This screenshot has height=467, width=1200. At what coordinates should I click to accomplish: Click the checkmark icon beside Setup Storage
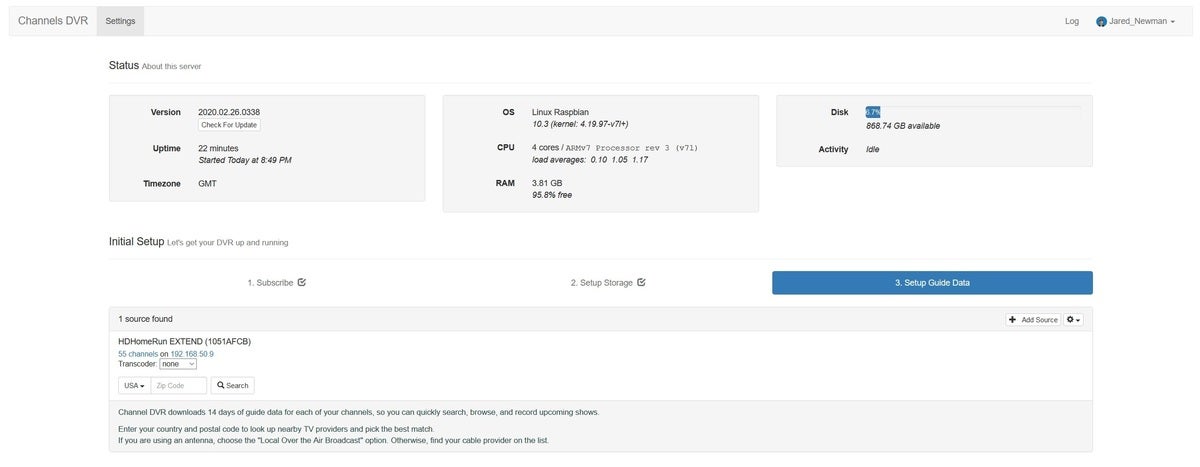pos(641,282)
